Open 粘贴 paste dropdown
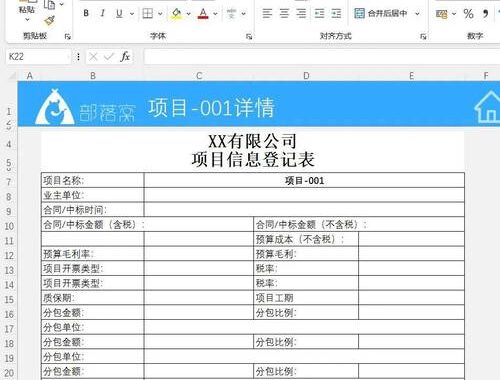The width and height of the screenshot is (500, 380). (x=27, y=20)
